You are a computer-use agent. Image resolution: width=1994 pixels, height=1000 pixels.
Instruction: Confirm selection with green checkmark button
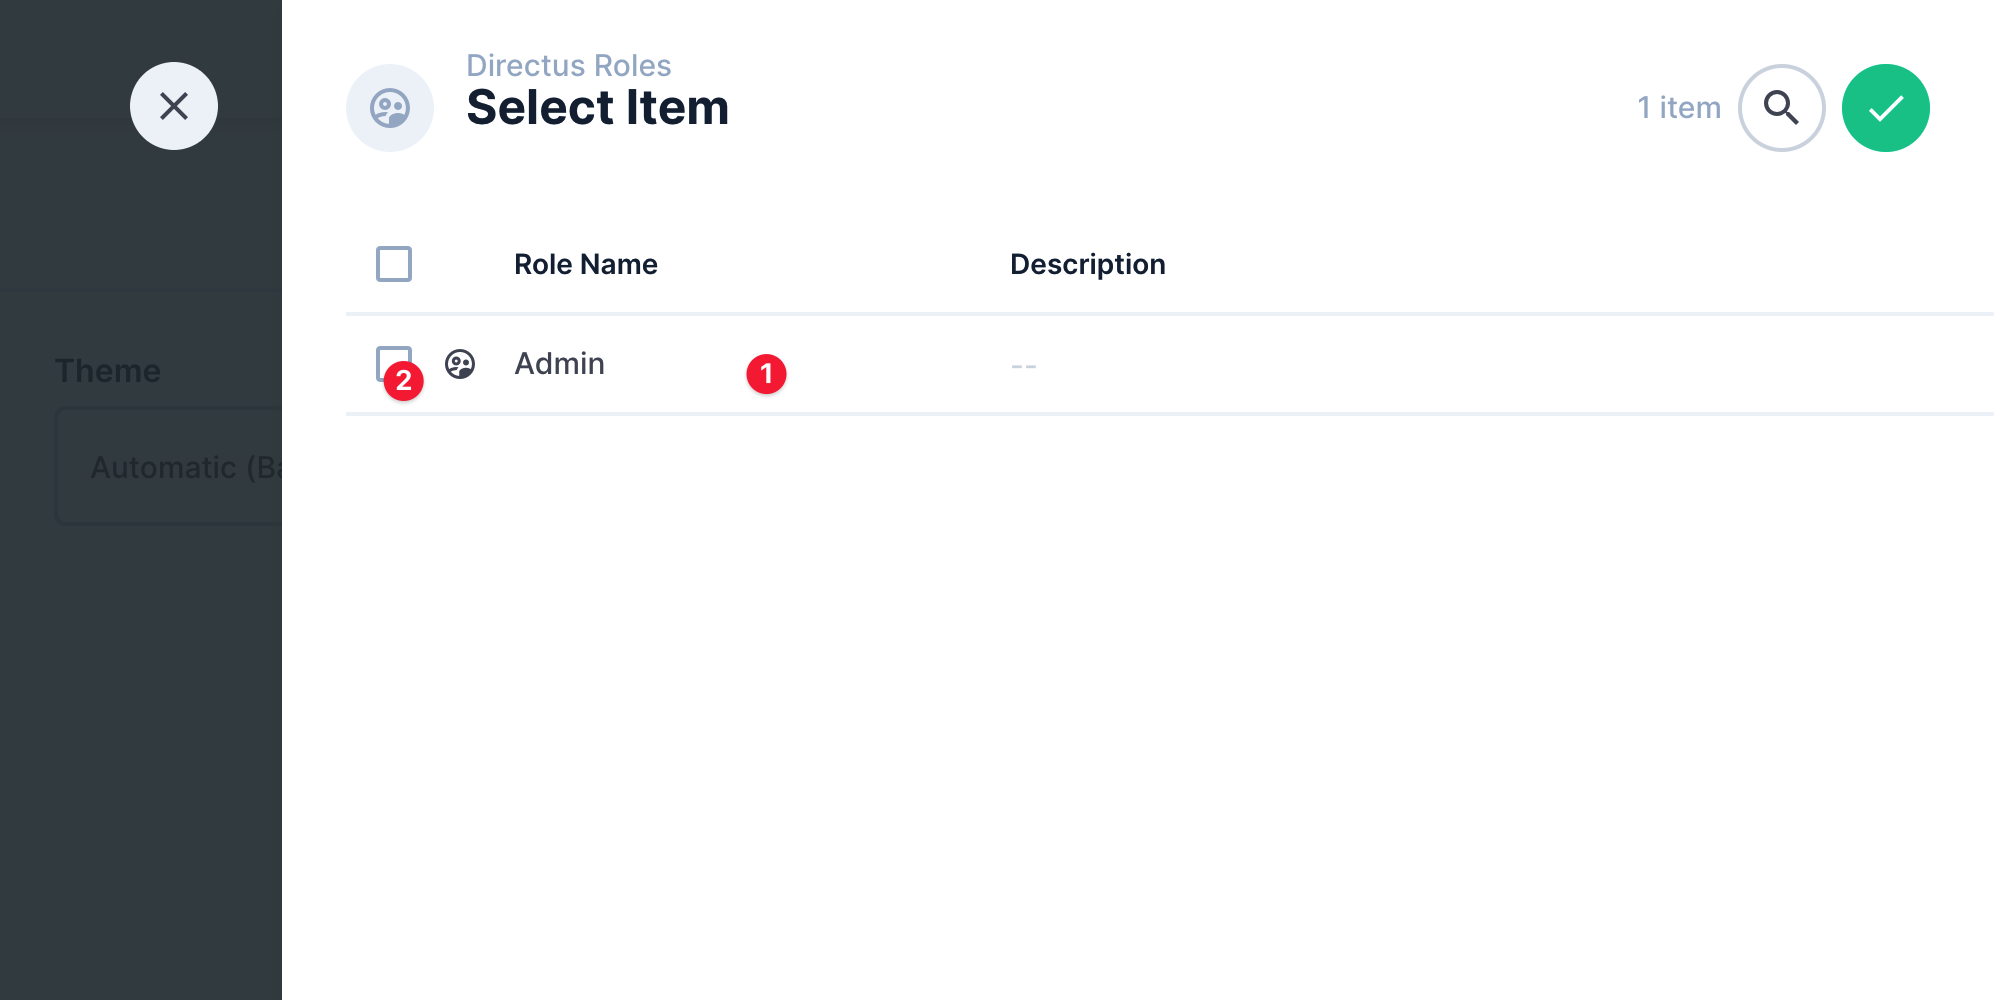pyautogui.click(x=1885, y=108)
